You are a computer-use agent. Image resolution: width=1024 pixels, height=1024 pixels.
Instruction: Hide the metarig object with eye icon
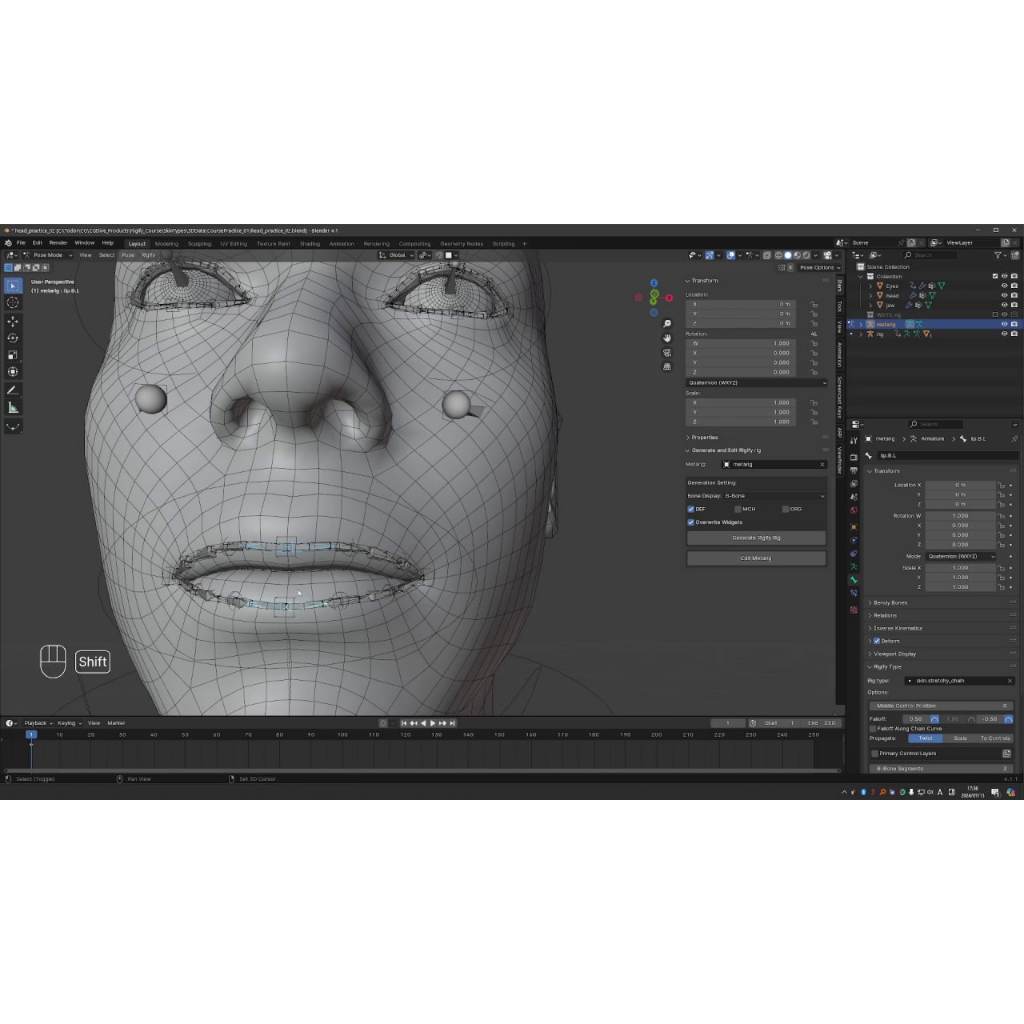(x=1004, y=324)
